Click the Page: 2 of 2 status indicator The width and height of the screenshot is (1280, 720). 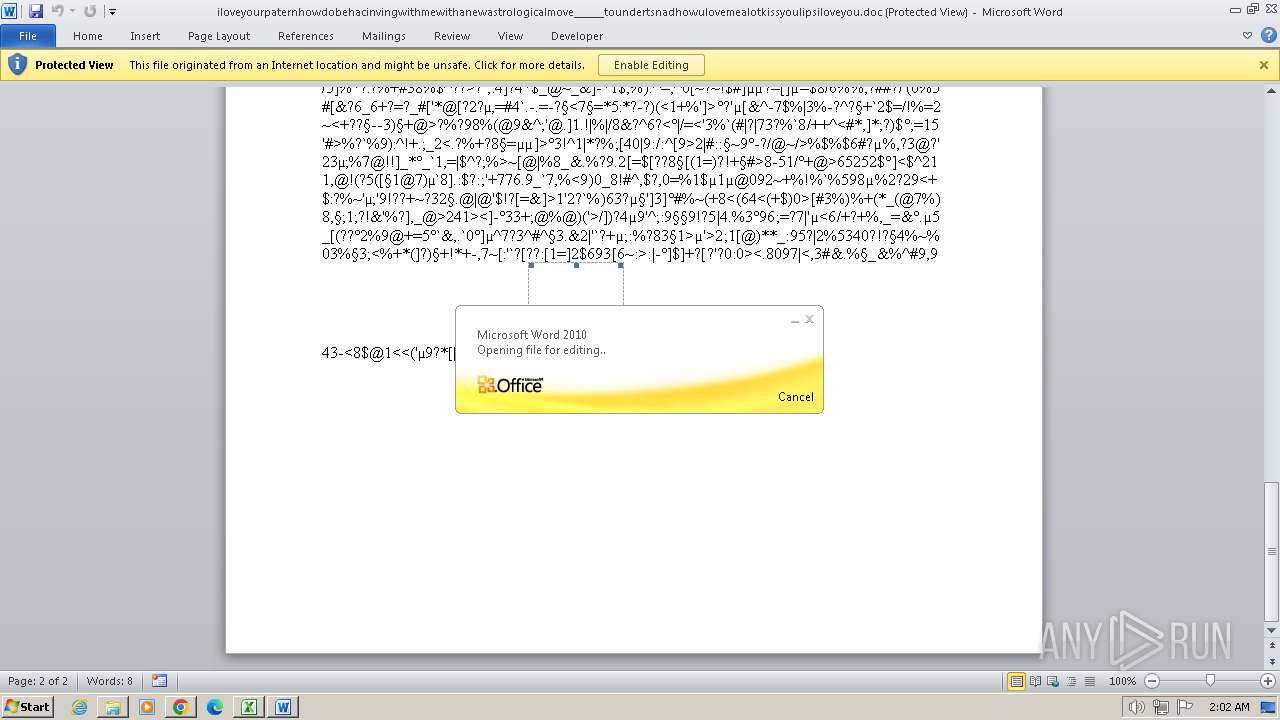pyautogui.click(x=39, y=681)
